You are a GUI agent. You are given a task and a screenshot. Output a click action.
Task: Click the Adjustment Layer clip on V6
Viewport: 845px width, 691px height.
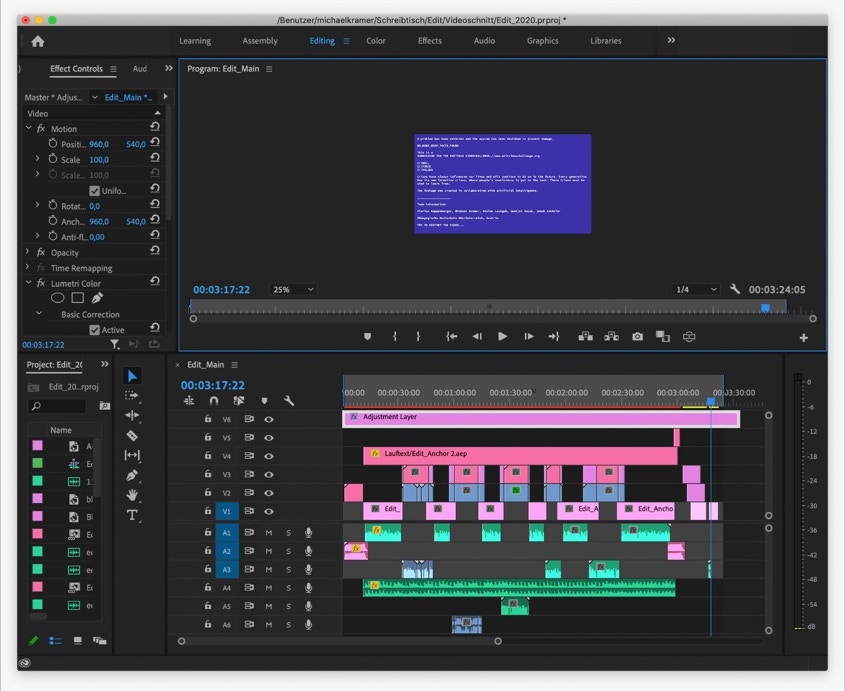pyautogui.click(x=540, y=418)
